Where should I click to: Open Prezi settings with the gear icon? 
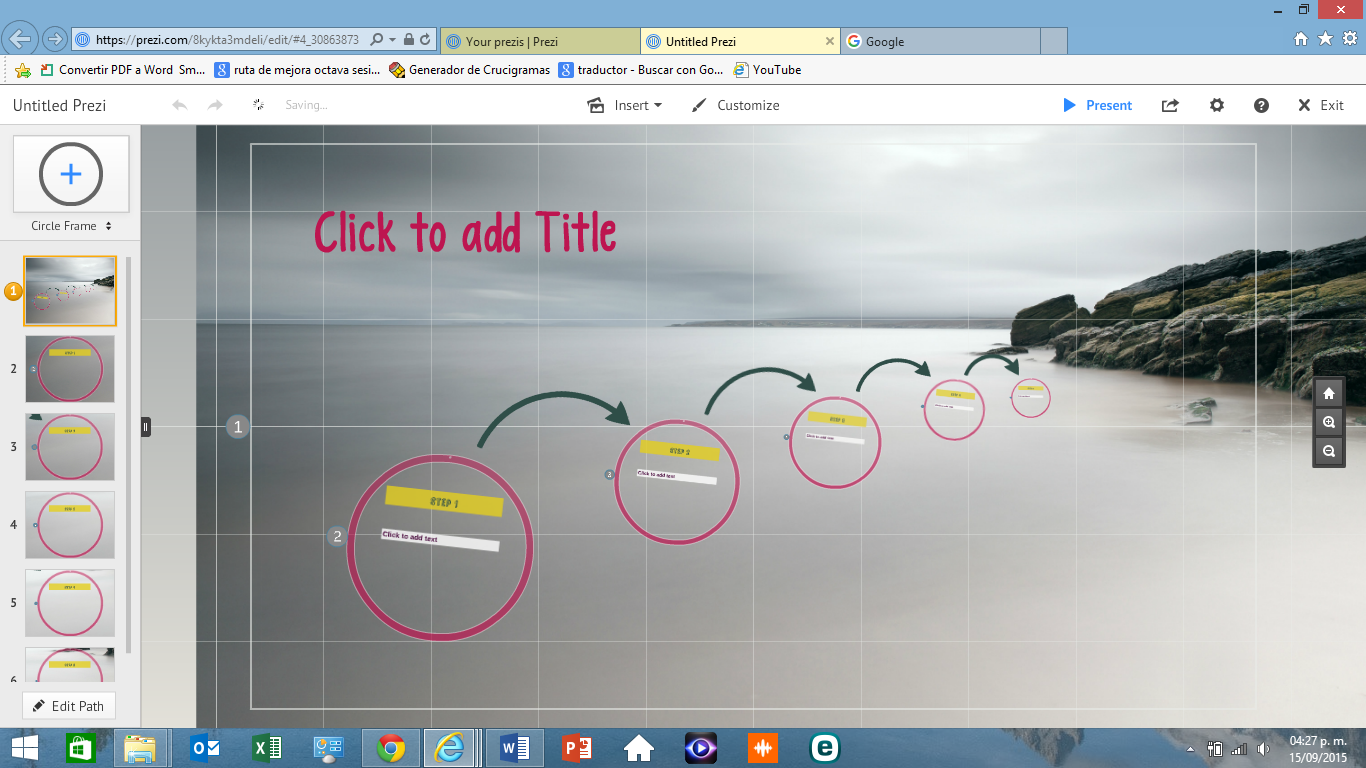click(x=1216, y=105)
